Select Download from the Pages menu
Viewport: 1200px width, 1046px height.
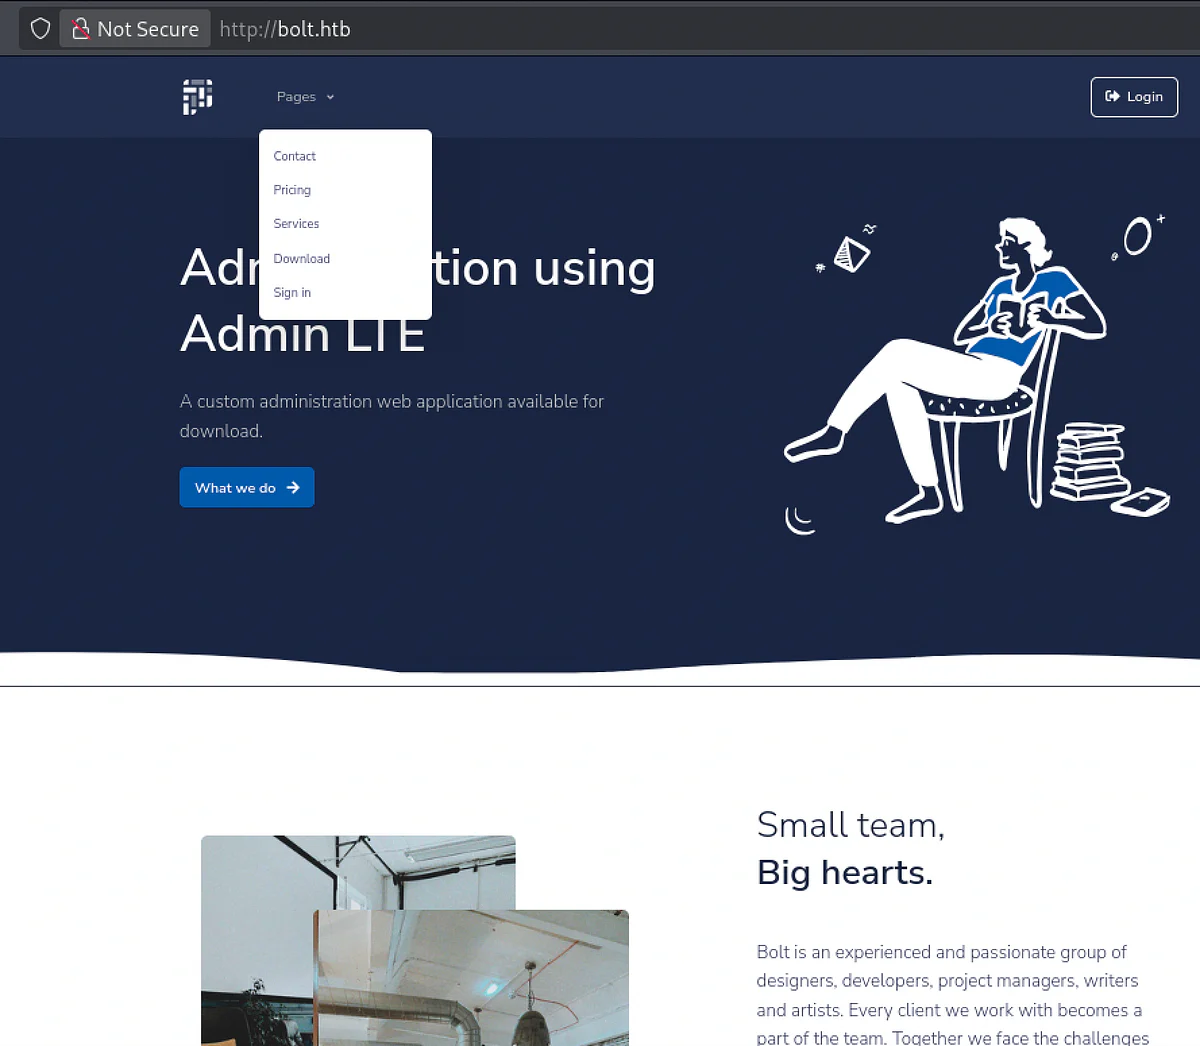click(x=301, y=258)
